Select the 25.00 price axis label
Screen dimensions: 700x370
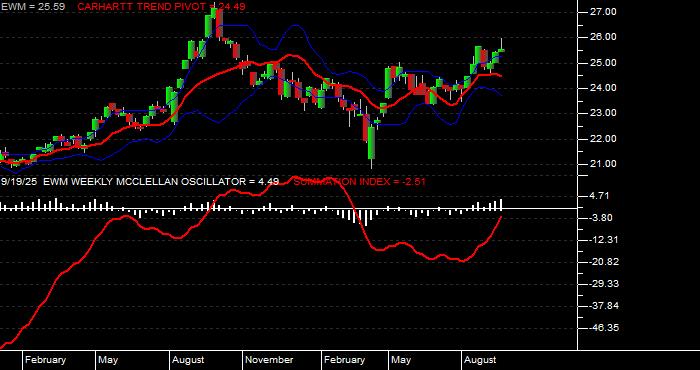[604, 62]
